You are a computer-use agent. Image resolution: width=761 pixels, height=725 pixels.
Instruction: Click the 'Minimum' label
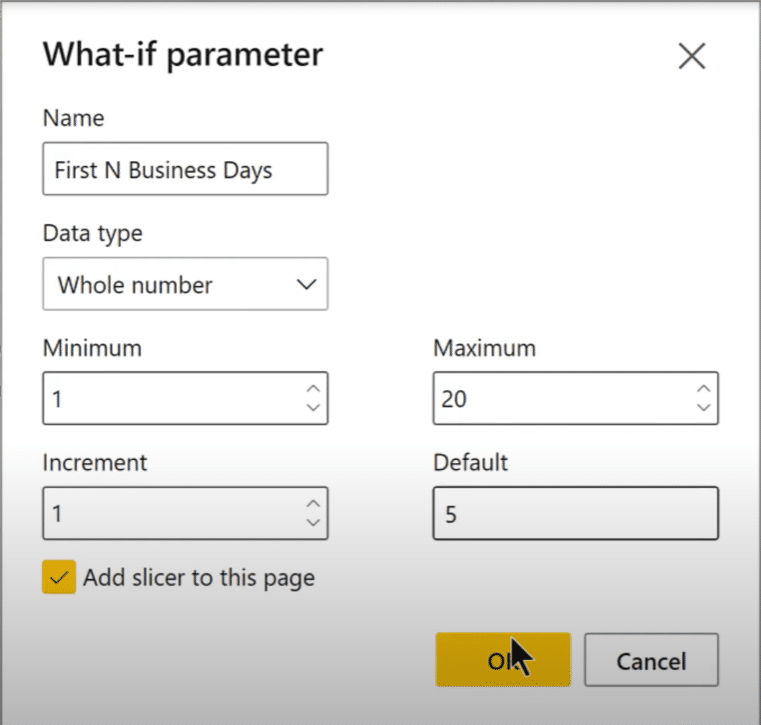coord(92,348)
